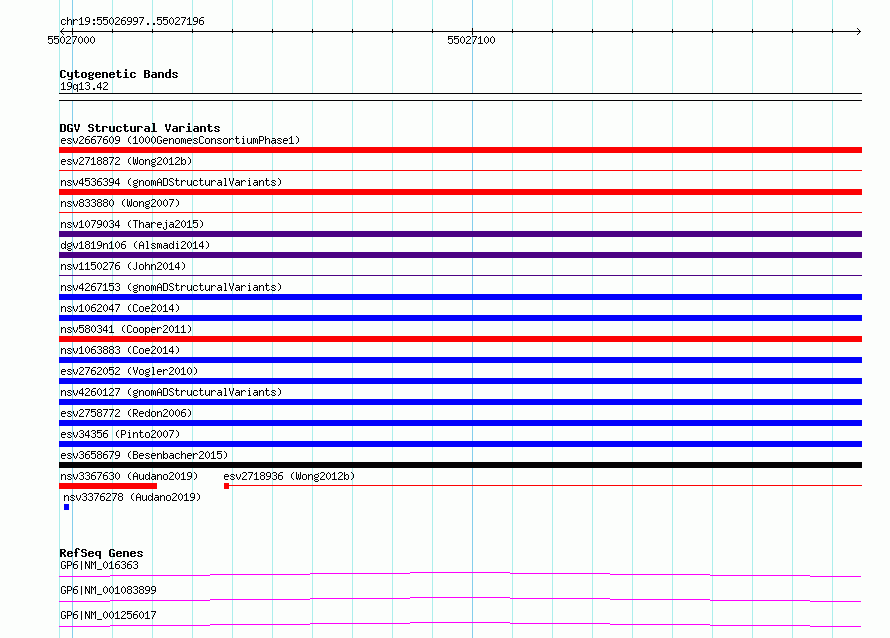Open esv3658679 (Besenbacher2015) variant label
This screenshot has height=638, width=890.
click(x=144, y=455)
